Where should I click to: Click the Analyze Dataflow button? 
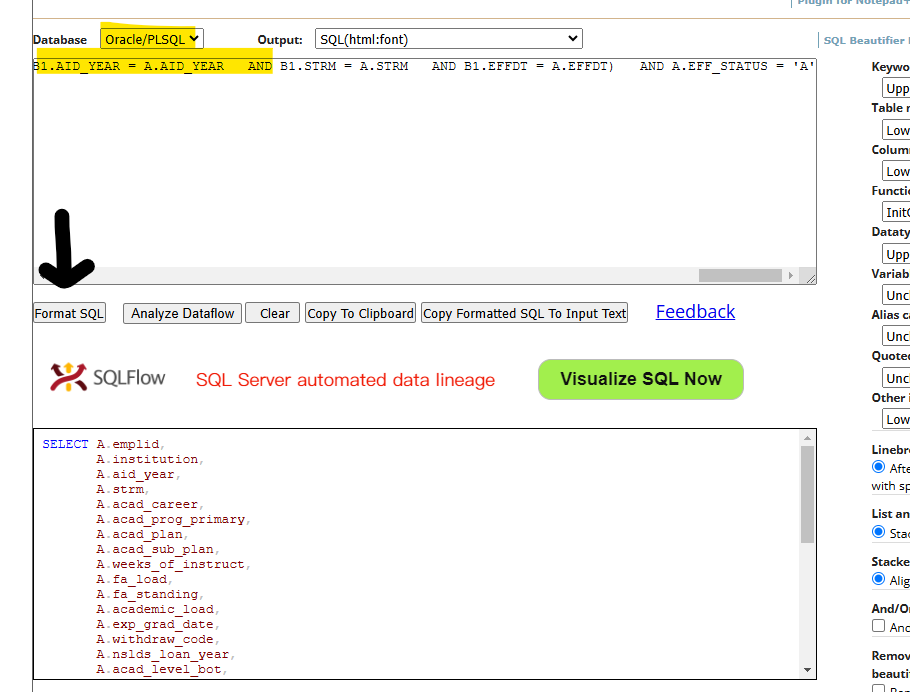tap(182, 313)
